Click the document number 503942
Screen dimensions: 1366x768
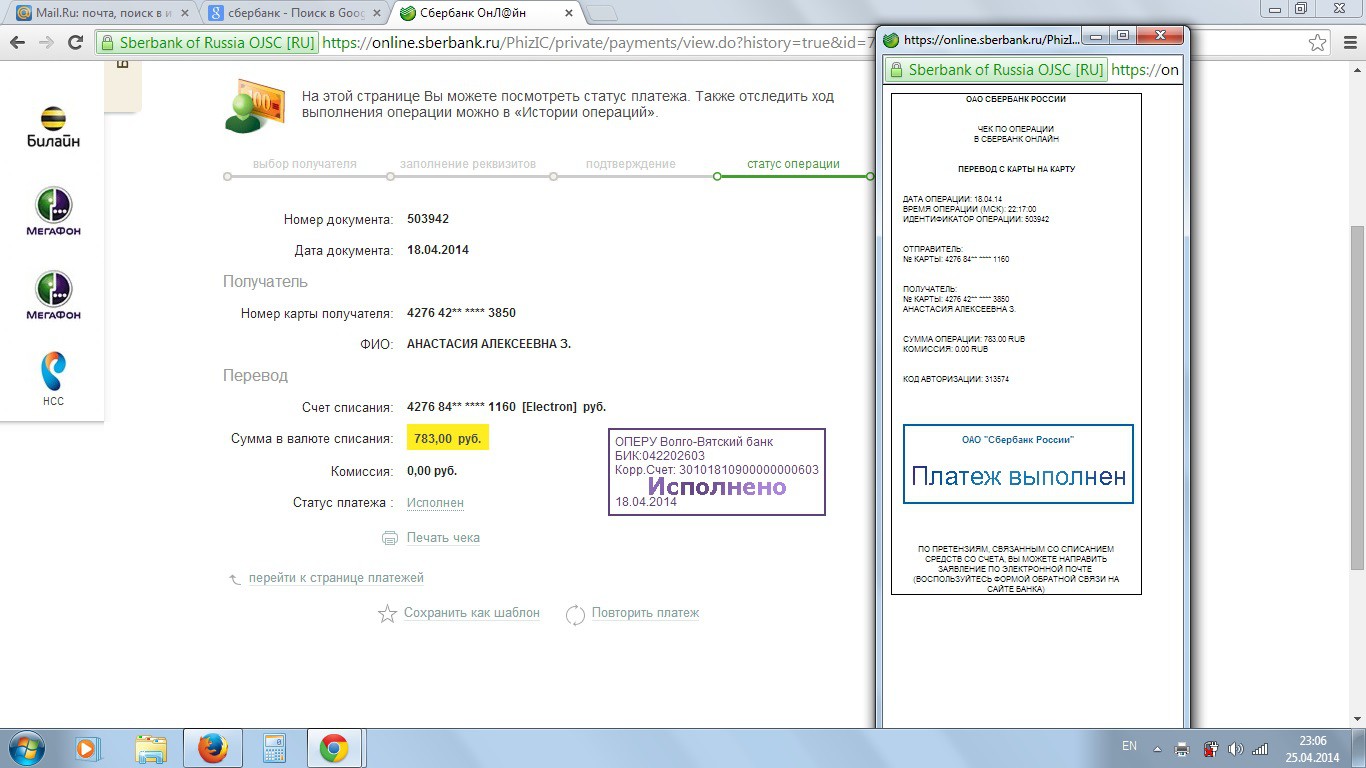click(428, 219)
